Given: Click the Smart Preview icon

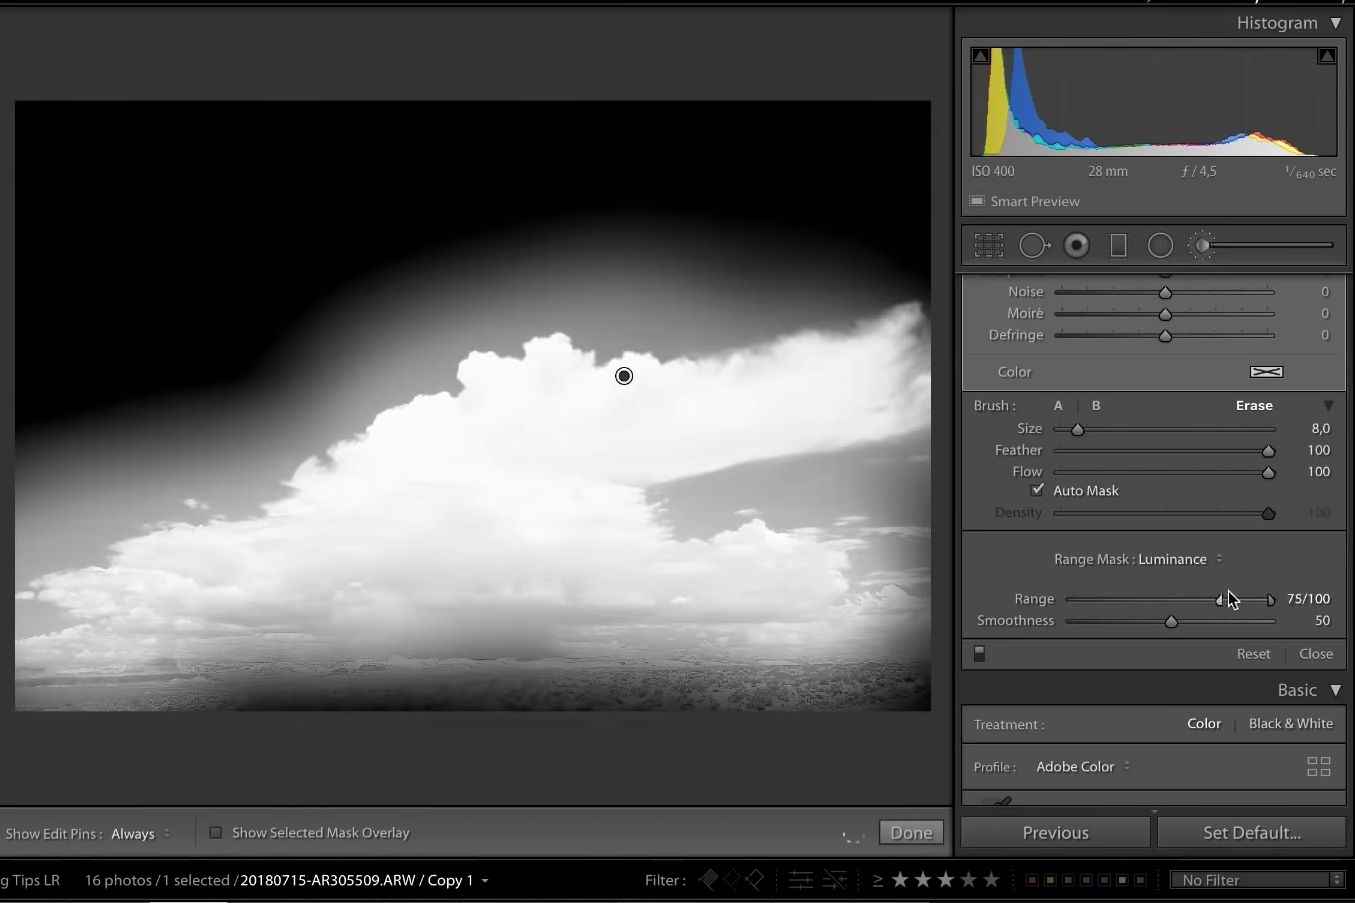Looking at the screenshot, I should click(x=977, y=201).
